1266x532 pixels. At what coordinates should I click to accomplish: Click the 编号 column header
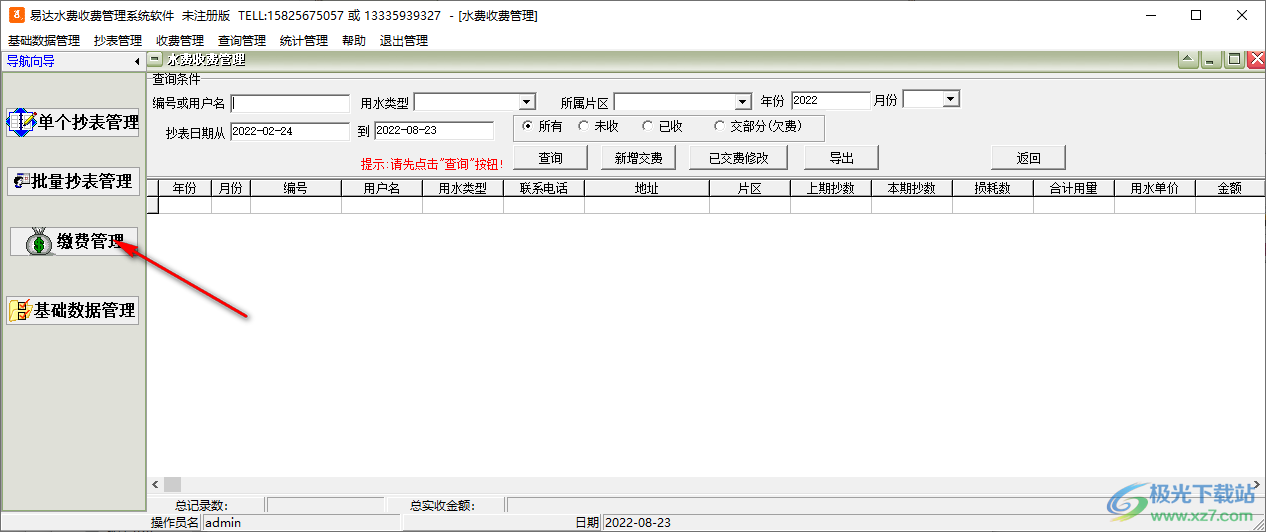(296, 188)
